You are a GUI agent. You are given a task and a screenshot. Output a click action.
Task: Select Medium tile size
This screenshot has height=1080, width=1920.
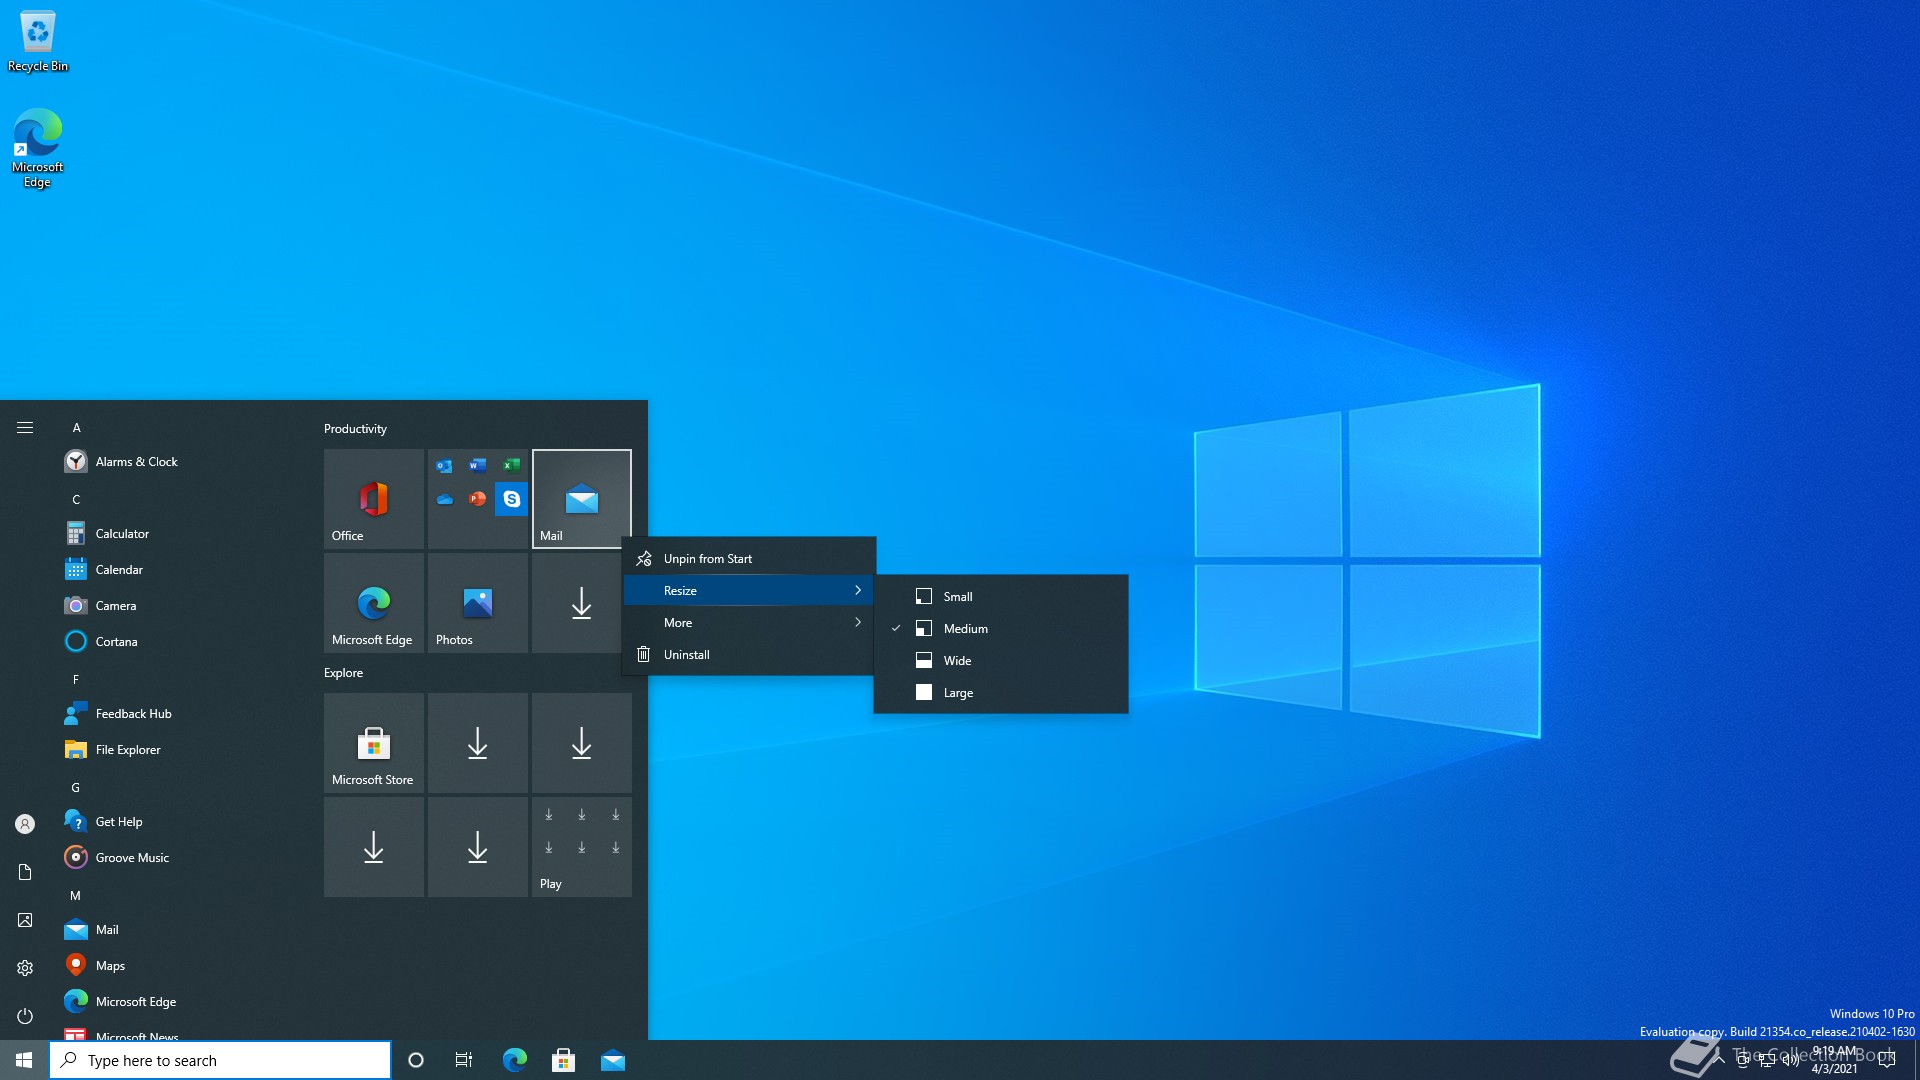pyautogui.click(x=1001, y=629)
